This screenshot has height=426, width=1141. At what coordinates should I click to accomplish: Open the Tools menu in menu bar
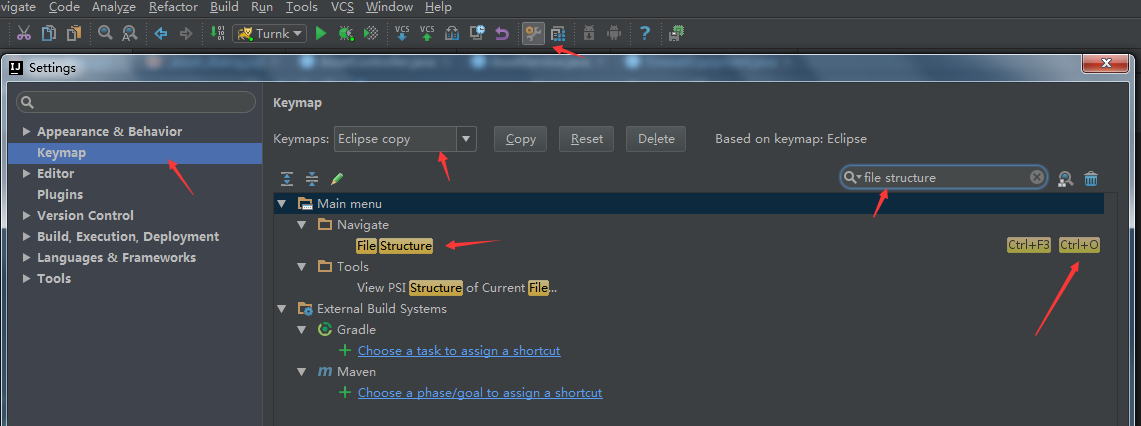(301, 7)
